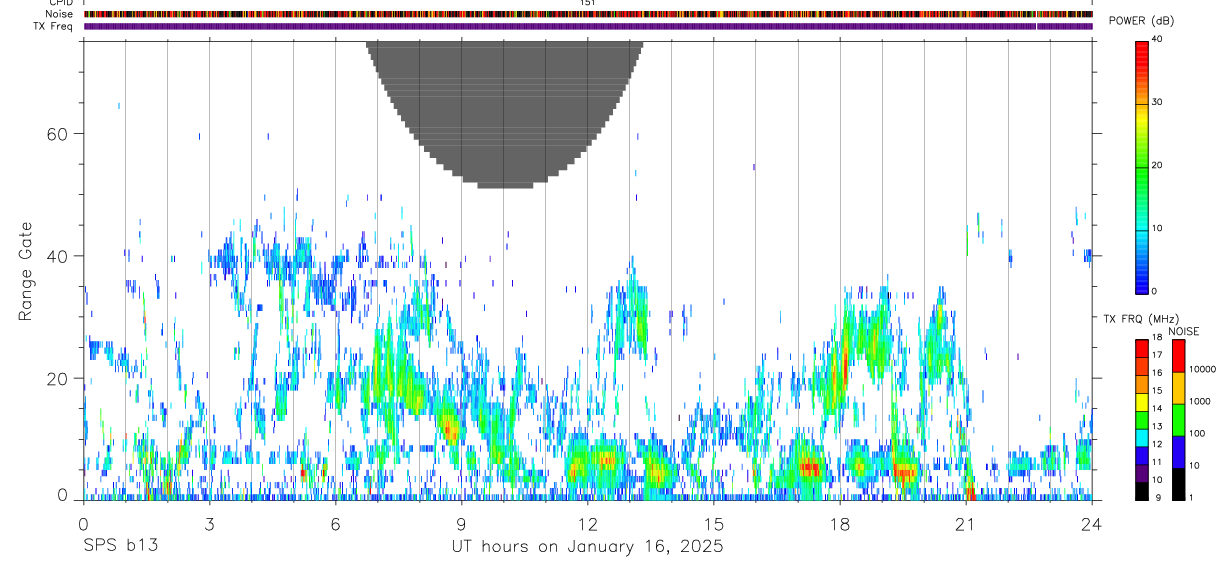The height and width of the screenshot is (567, 1228).
Task: Click the power color bar legend
Action: click(x=1141, y=166)
